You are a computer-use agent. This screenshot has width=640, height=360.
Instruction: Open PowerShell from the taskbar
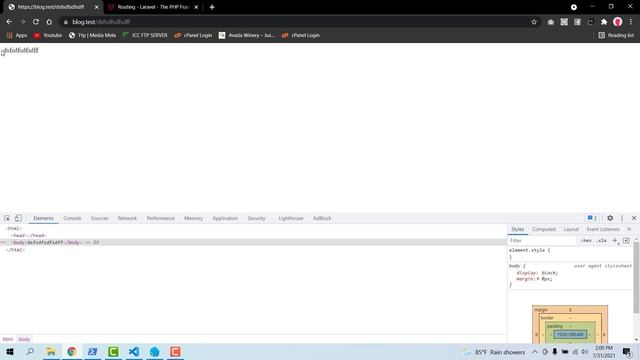(x=93, y=352)
